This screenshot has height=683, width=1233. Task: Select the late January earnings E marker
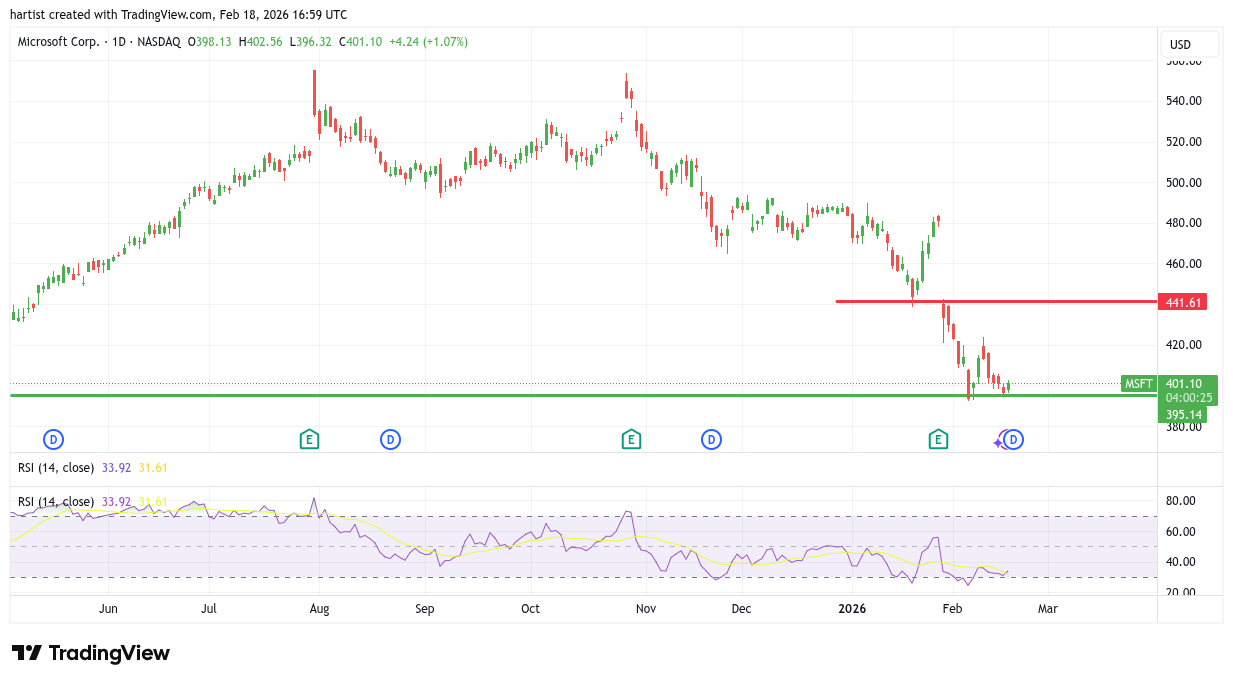pos(938,439)
